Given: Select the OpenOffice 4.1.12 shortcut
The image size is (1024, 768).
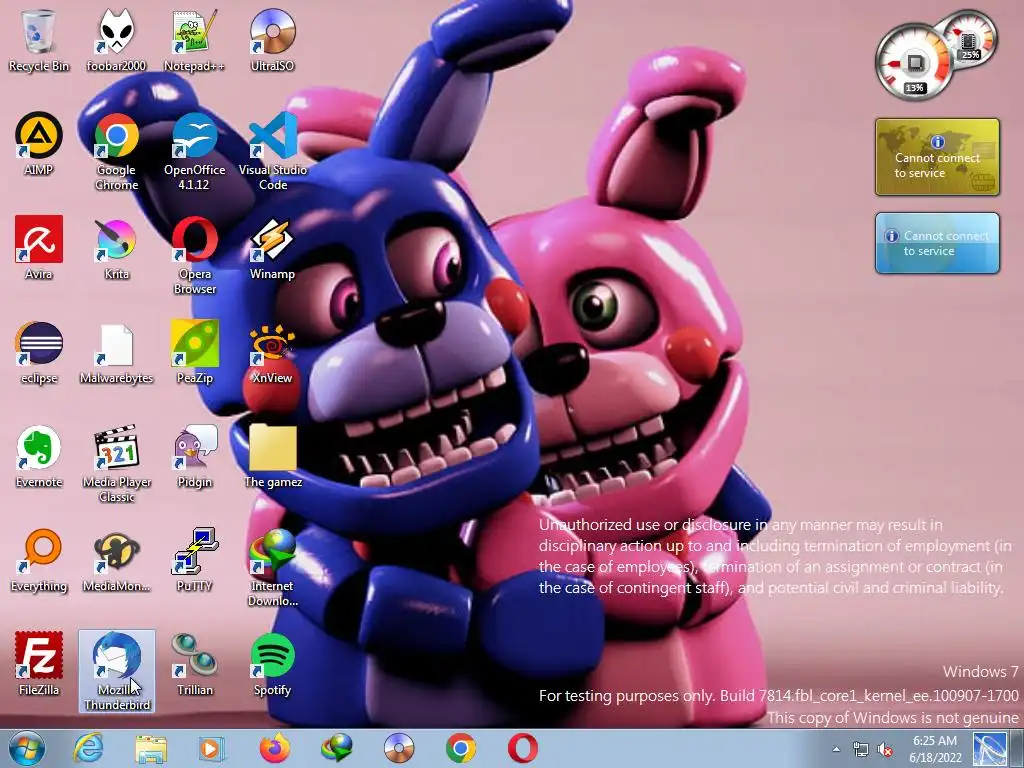Looking at the screenshot, I should tap(194, 152).
